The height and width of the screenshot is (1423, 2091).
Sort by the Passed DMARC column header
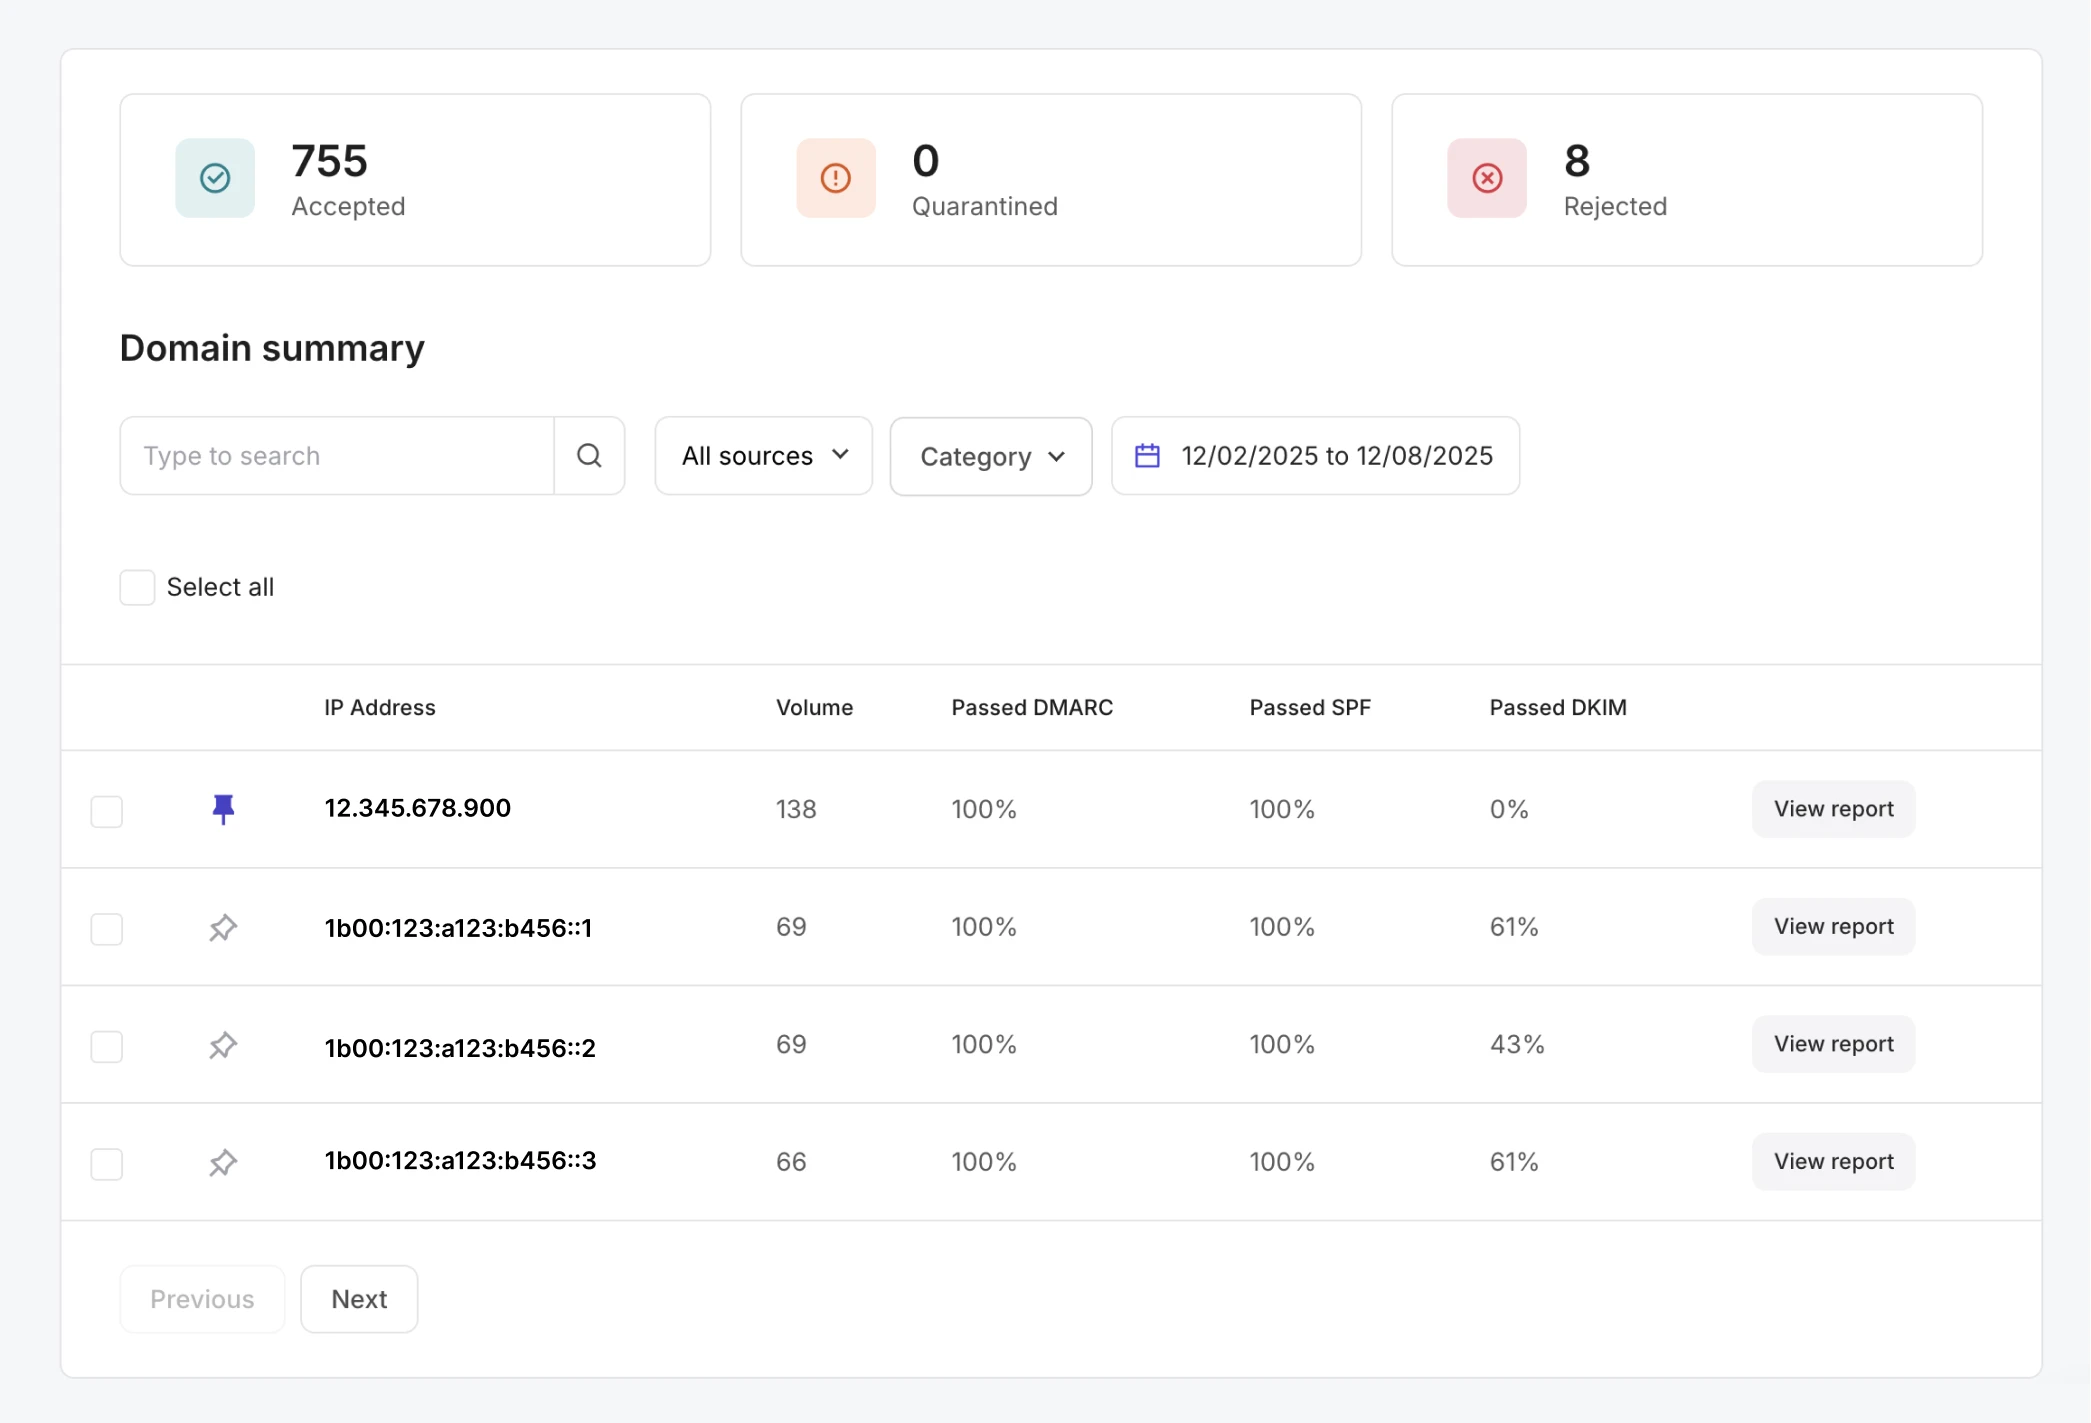click(1032, 707)
